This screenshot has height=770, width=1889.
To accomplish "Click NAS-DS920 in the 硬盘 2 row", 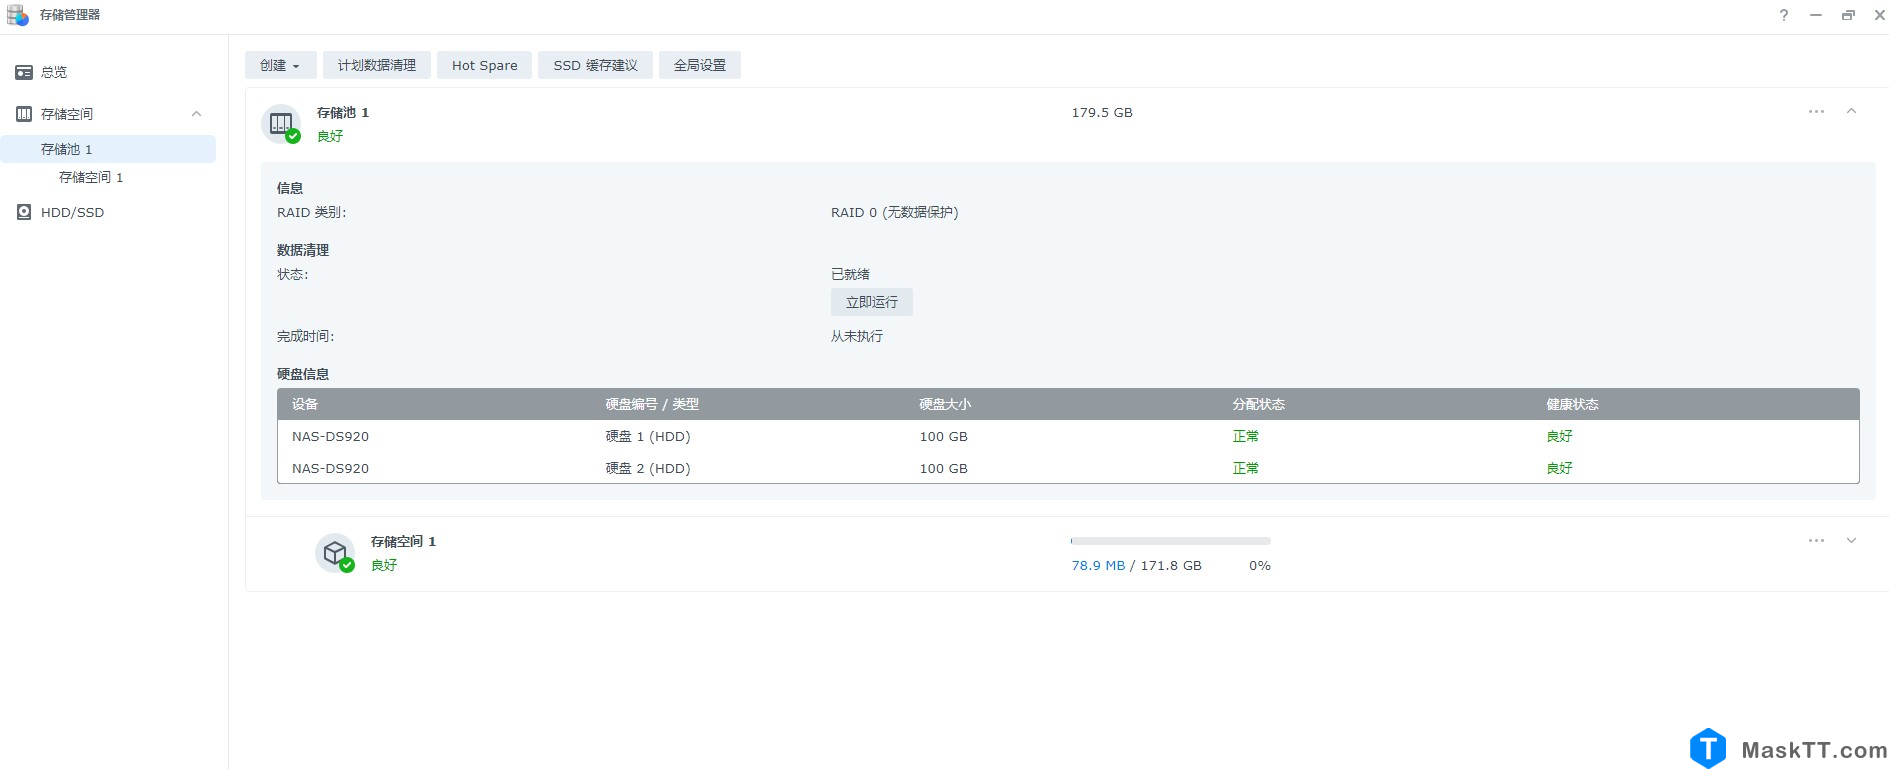I will pyautogui.click(x=330, y=468).
